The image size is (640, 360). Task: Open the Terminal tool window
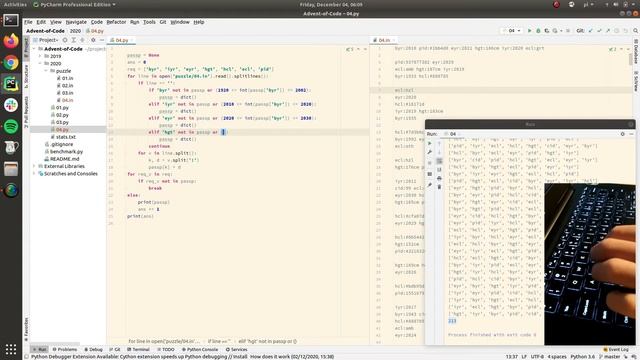tap(138, 350)
